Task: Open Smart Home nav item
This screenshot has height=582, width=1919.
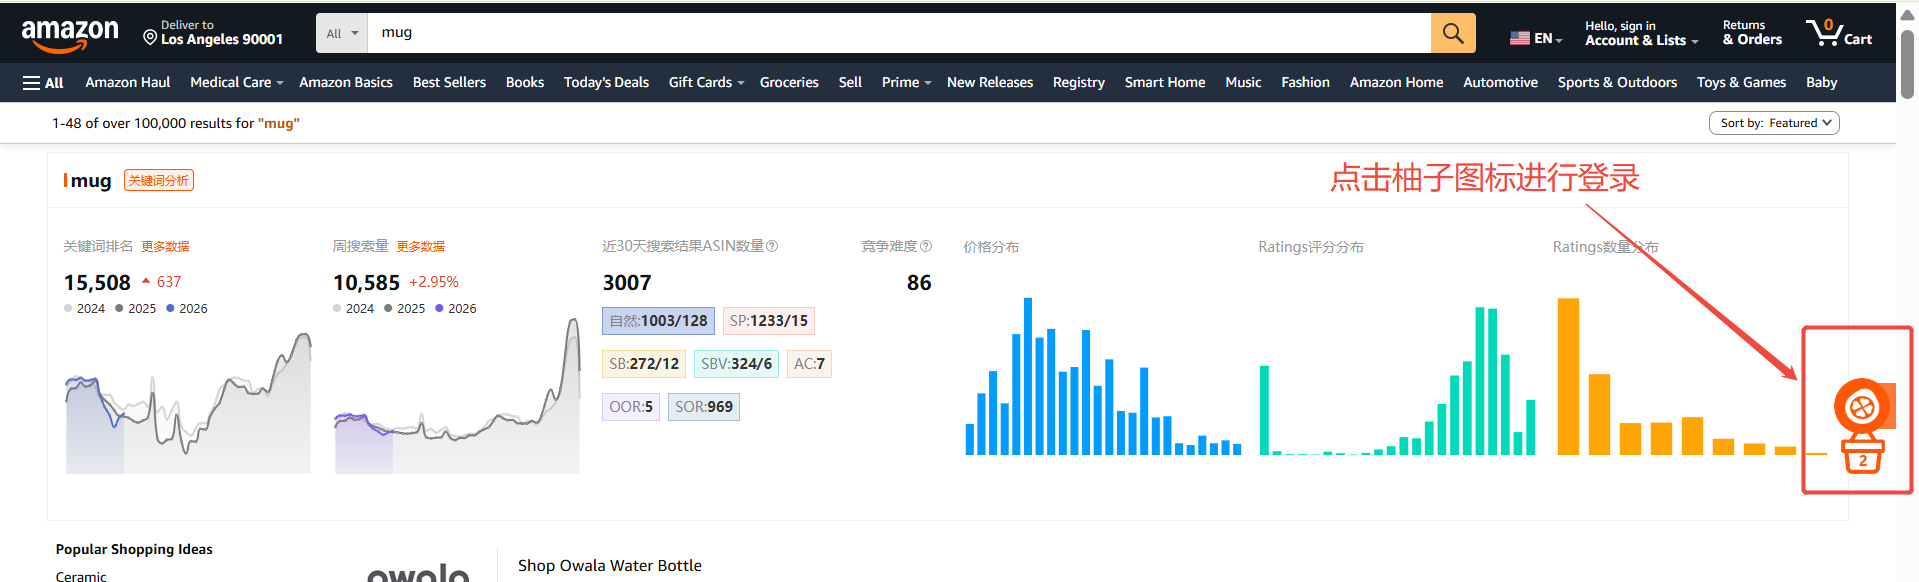Action: pos(1165,82)
